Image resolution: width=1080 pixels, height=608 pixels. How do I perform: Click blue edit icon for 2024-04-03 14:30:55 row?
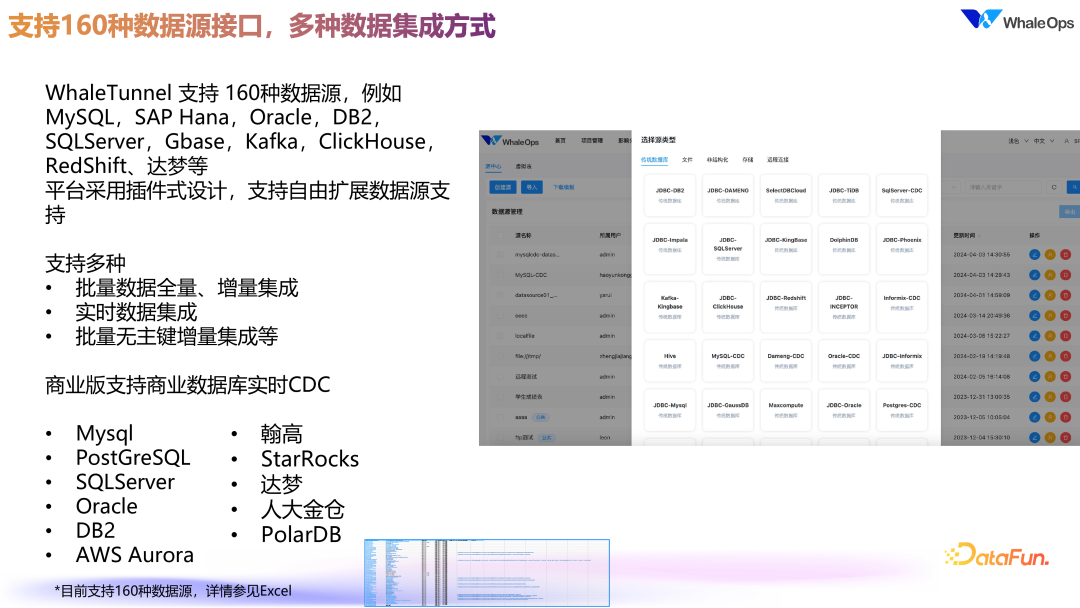click(x=1035, y=255)
